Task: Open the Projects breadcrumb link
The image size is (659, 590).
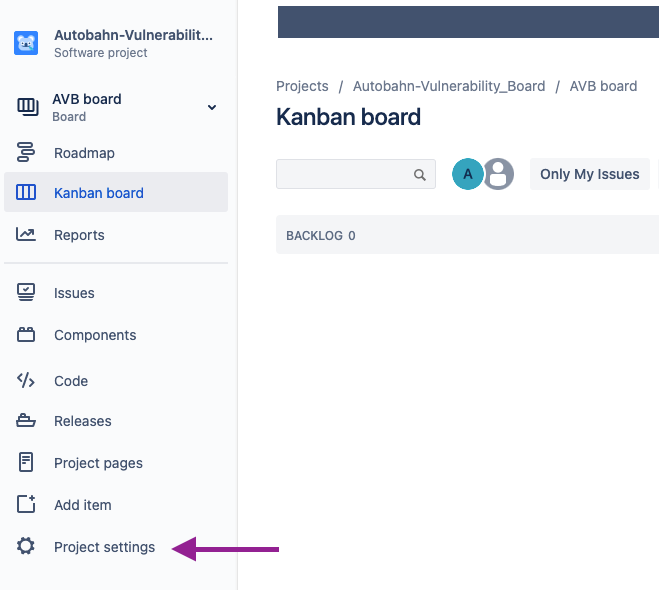Action: coord(302,86)
